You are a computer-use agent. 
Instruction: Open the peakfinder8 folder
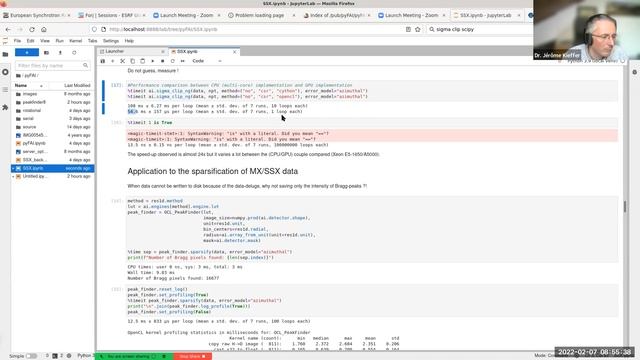click(x=52, y=102)
